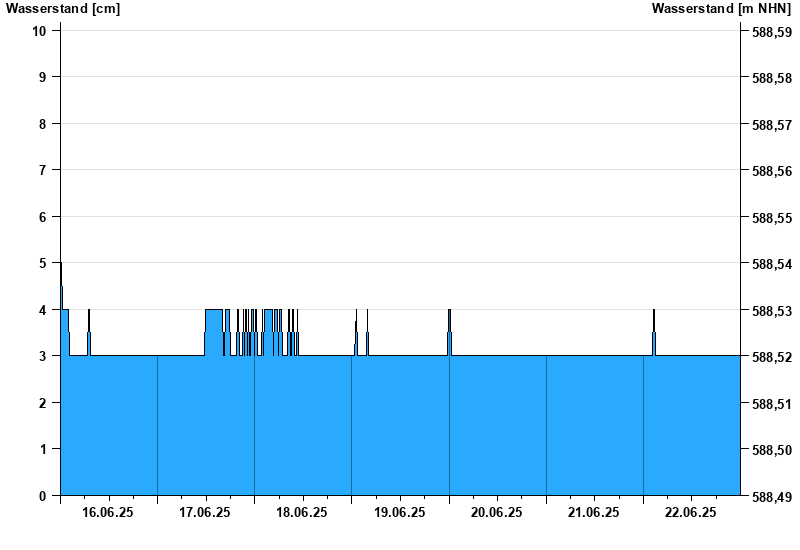Select the 21.06.25 date label
Image resolution: width=800 pixels, height=550 pixels.
pos(594,513)
